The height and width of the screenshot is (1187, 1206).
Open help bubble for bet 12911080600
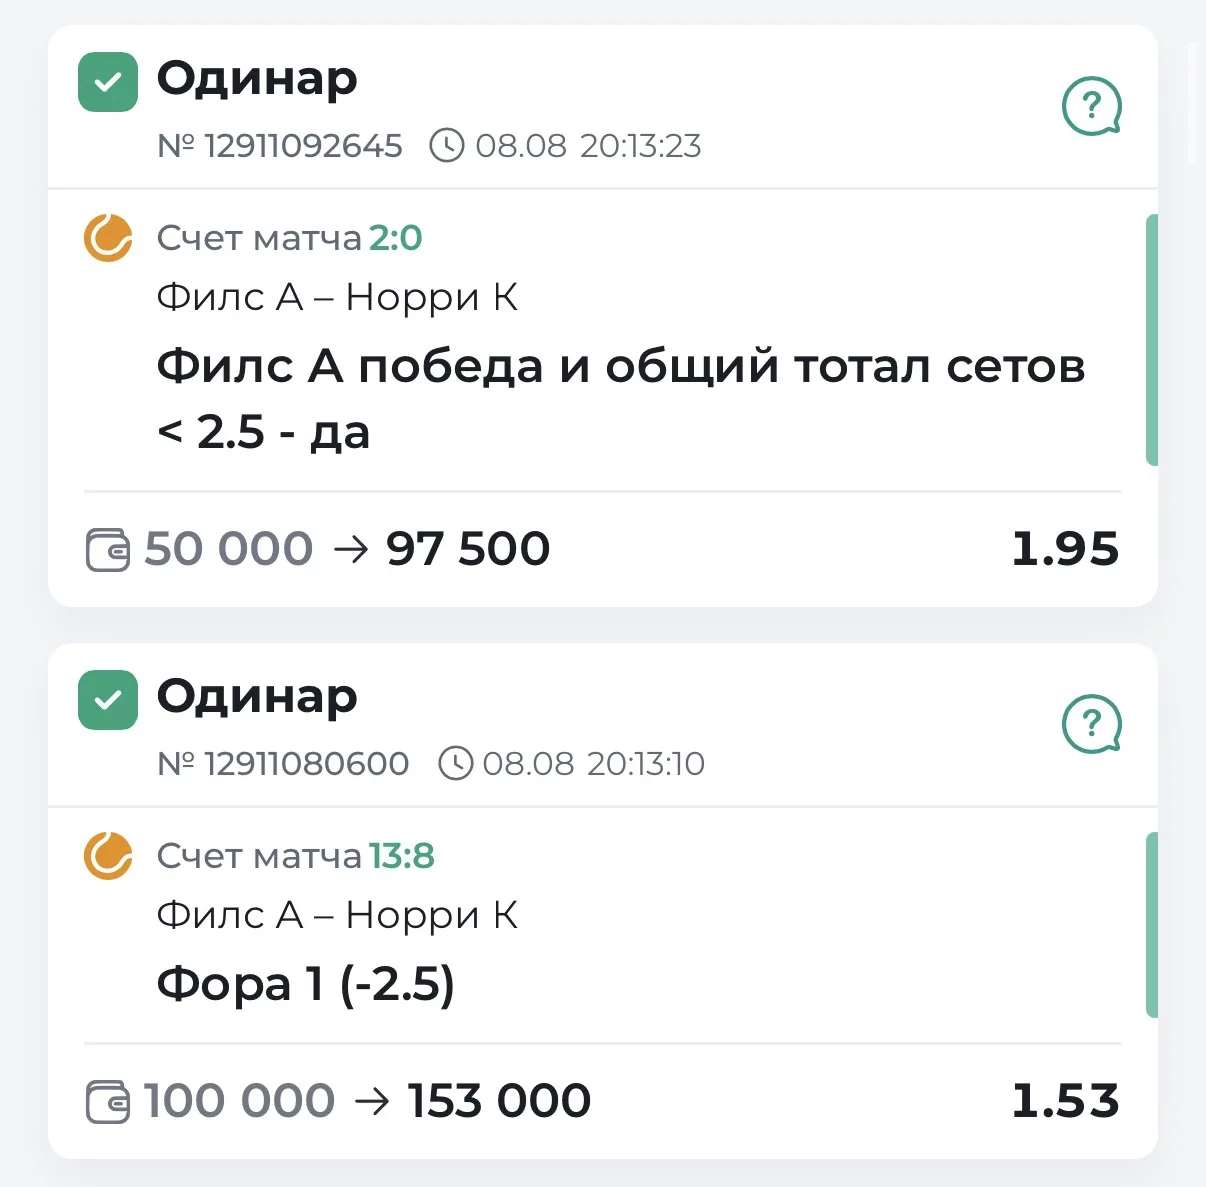[x=1091, y=724]
